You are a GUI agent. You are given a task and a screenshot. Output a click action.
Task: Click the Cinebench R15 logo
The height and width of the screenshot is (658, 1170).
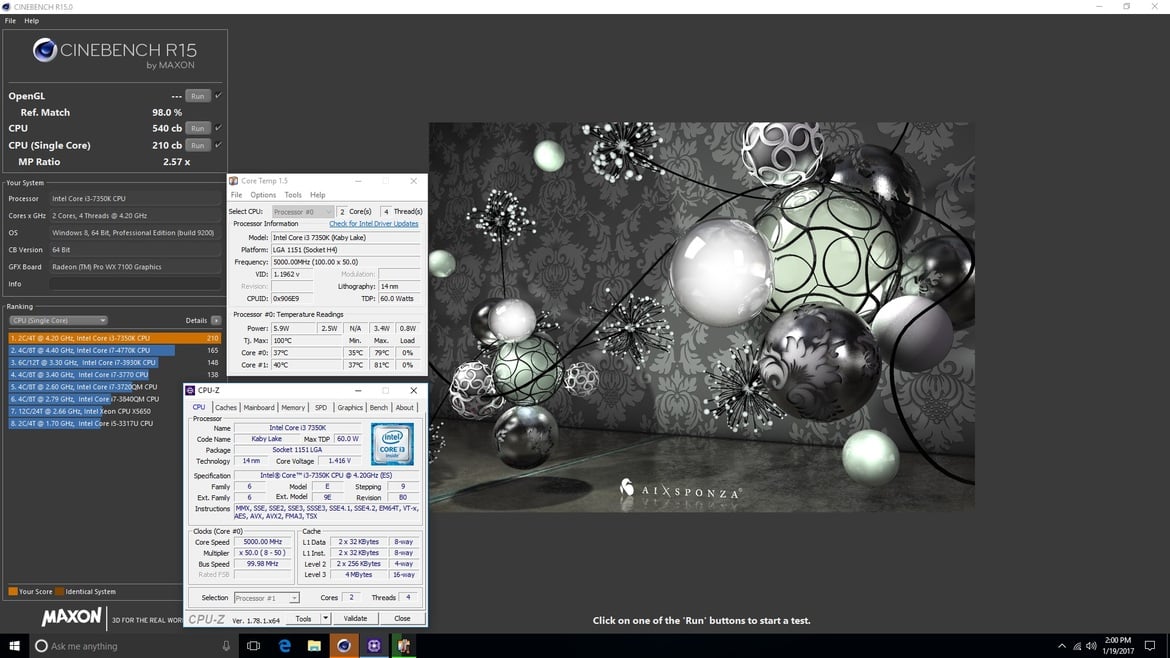pos(114,54)
